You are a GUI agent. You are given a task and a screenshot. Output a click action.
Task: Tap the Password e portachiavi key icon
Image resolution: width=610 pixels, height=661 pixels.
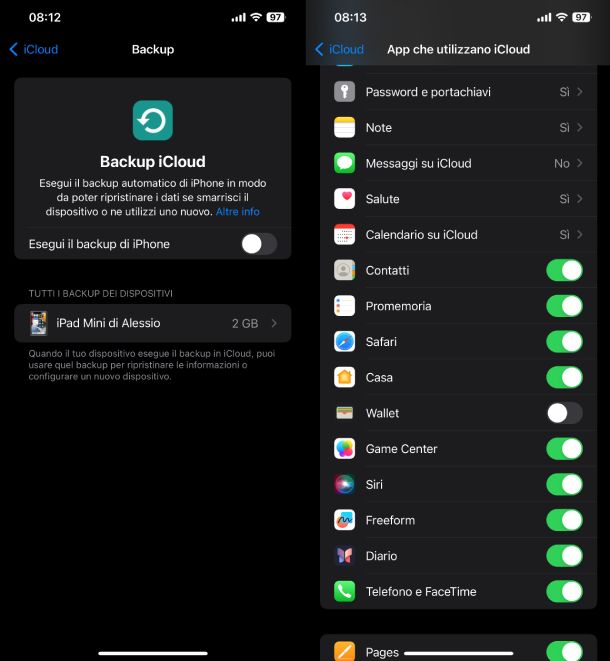344,91
